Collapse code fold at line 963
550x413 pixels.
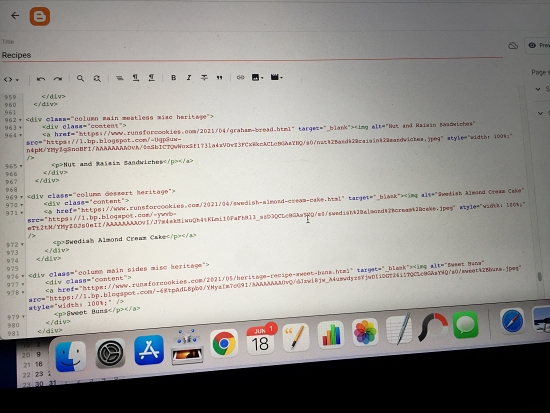coord(20,128)
